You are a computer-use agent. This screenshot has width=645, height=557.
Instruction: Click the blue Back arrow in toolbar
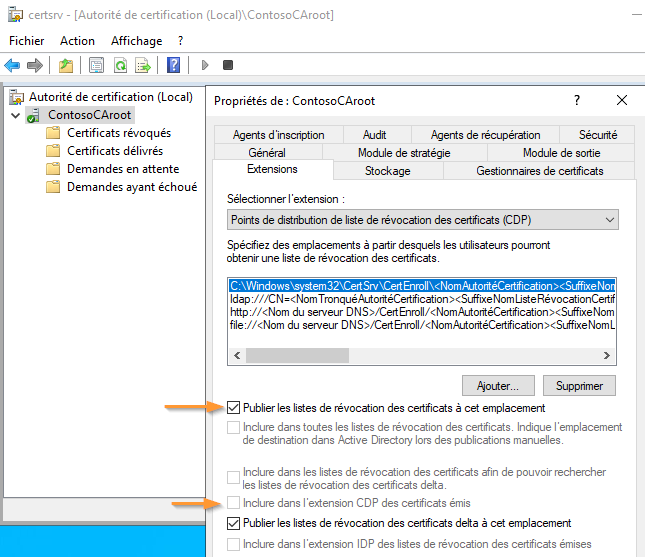tap(12, 65)
